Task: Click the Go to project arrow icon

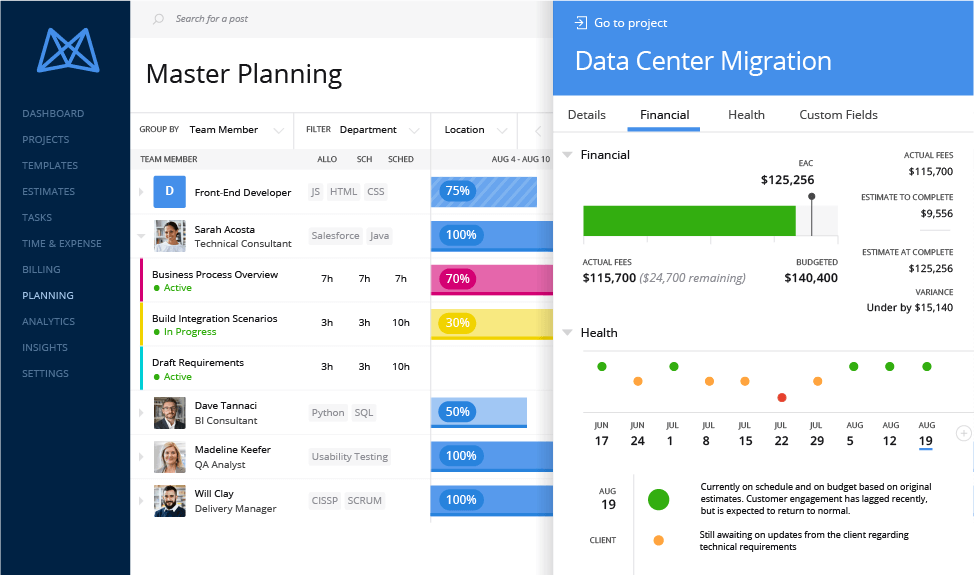Action: tap(581, 23)
